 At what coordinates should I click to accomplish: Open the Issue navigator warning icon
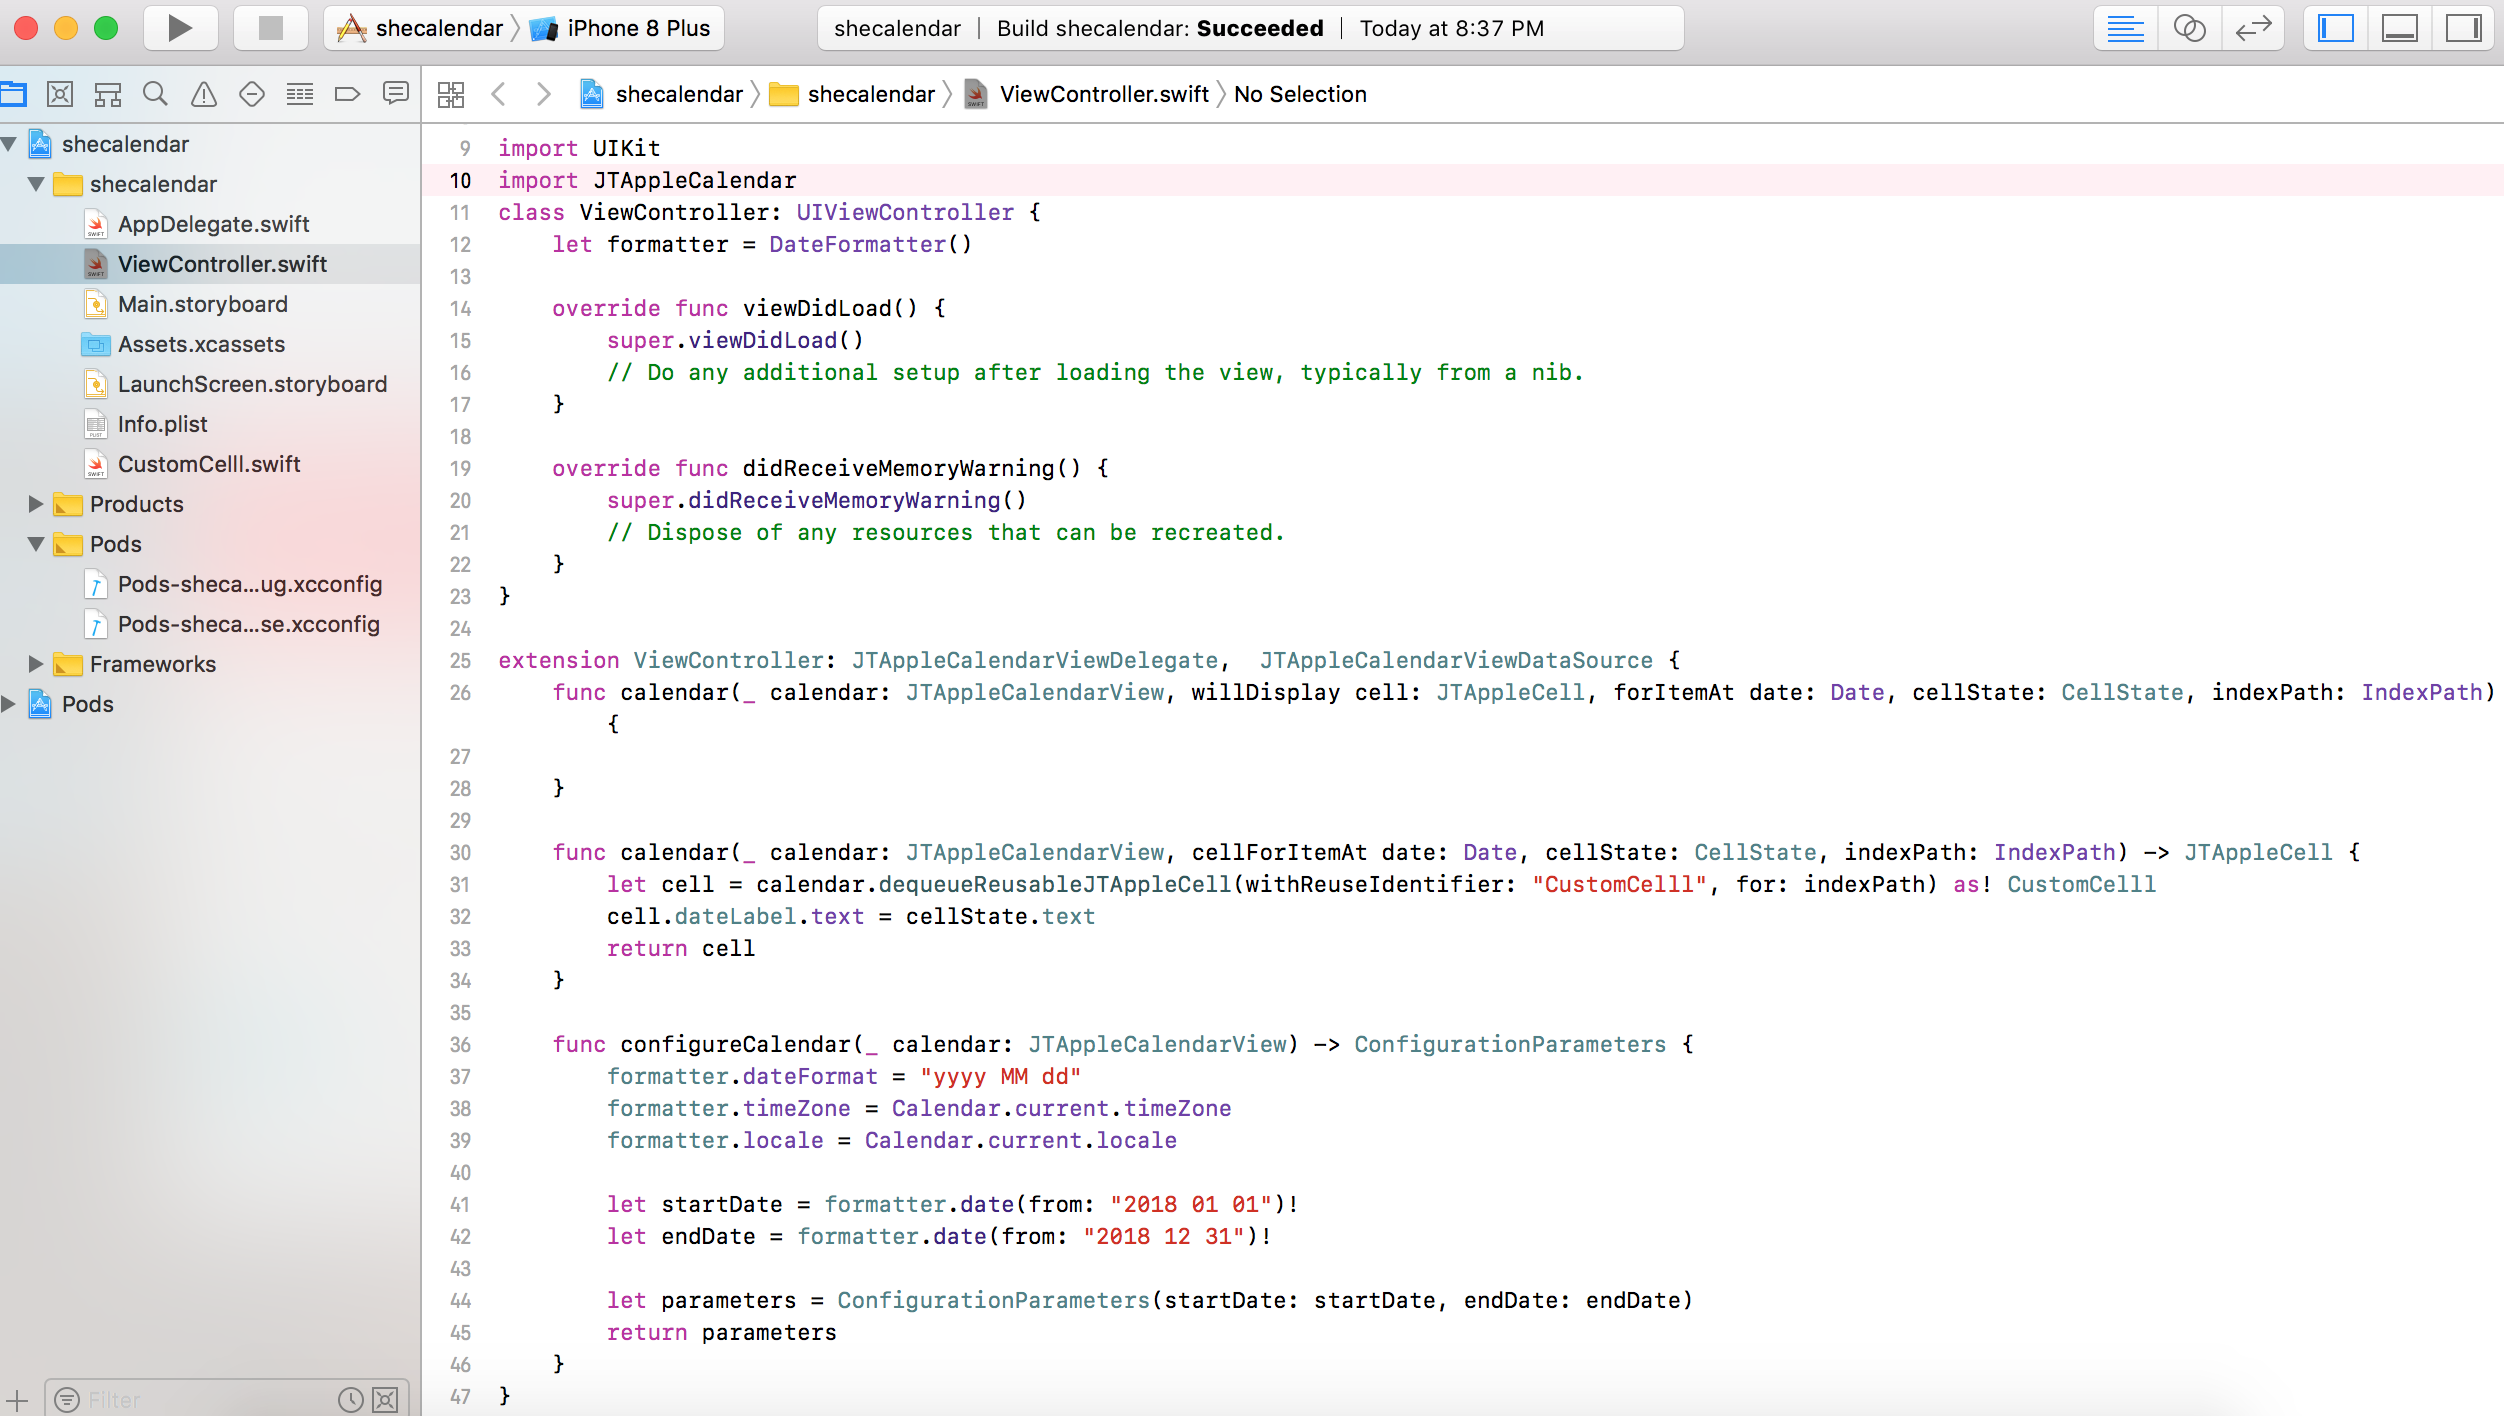tap(204, 94)
